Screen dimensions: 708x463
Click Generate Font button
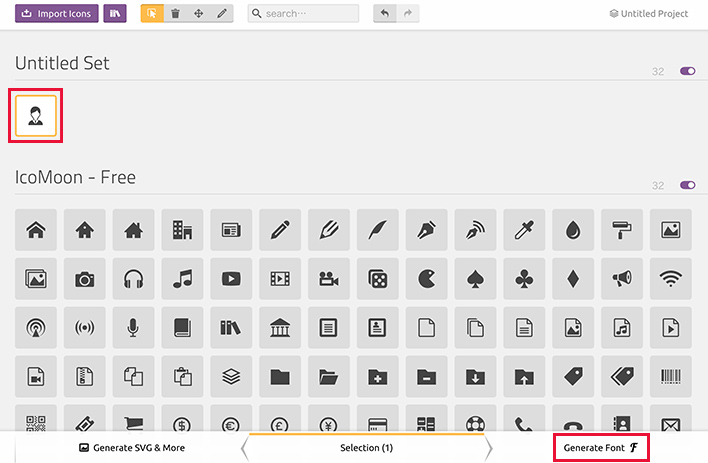point(601,448)
